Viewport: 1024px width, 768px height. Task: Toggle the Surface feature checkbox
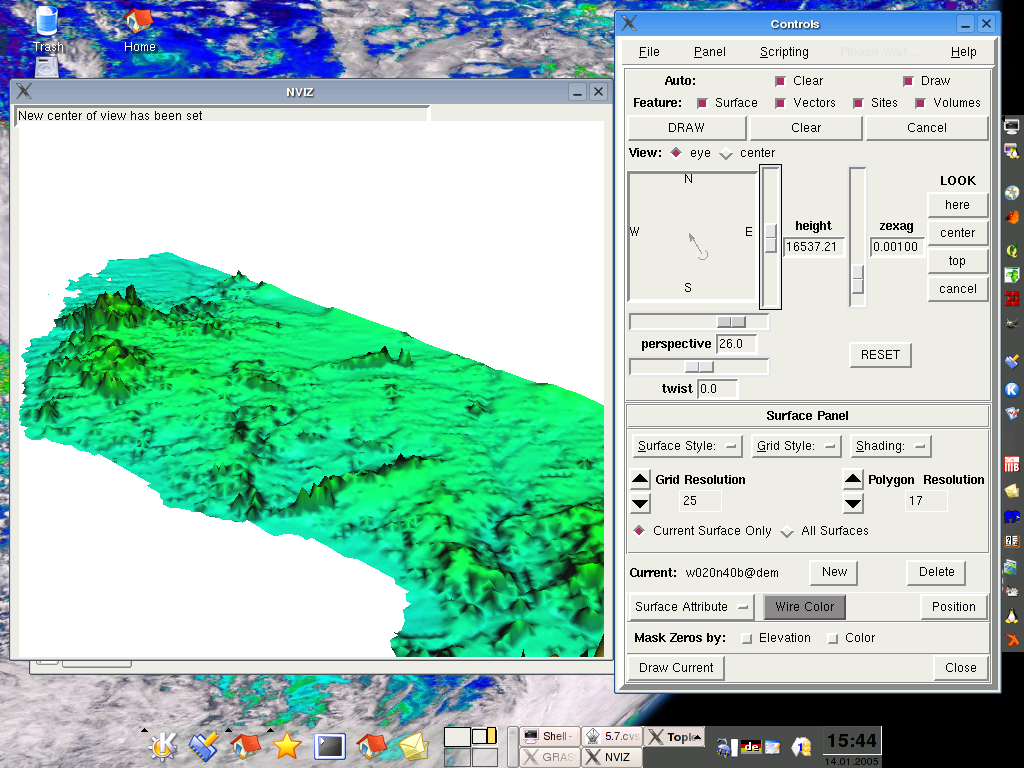(702, 103)
